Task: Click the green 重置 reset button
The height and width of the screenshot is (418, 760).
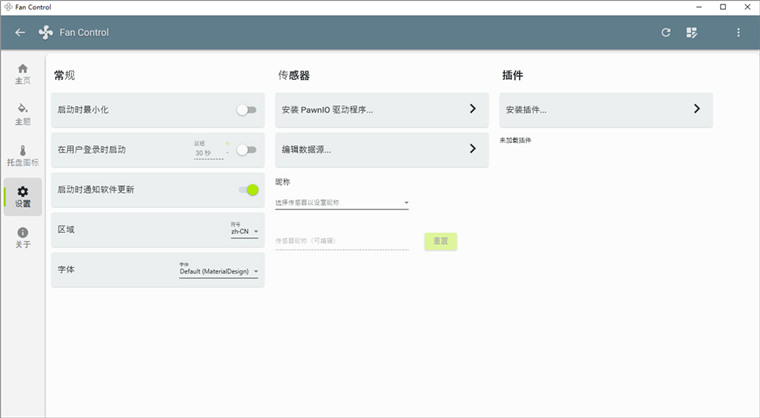Action: [441, 241]
